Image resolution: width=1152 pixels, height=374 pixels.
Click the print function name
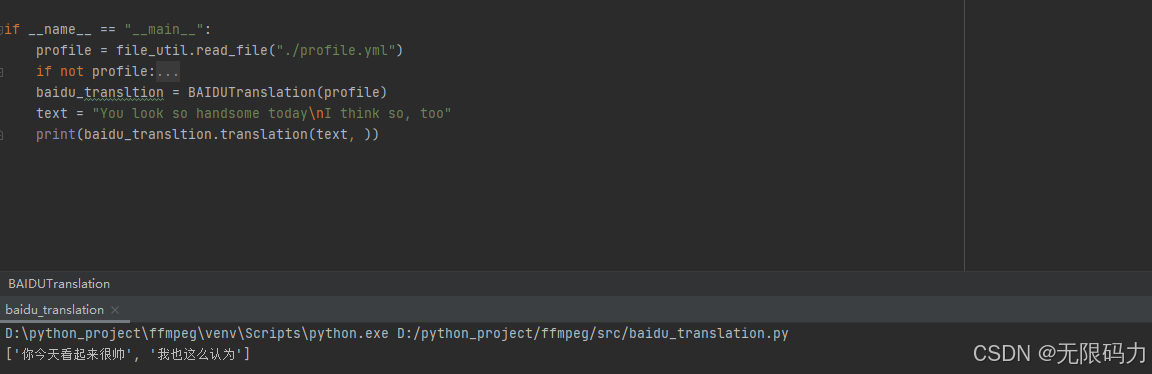(56, 135)
